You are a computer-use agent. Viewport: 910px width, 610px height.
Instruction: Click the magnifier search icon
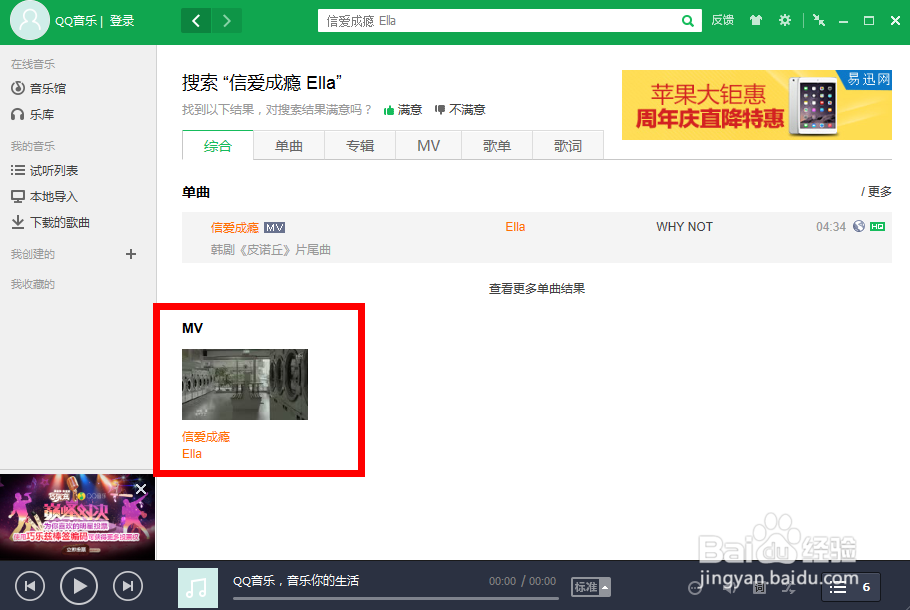coord(688,21)
